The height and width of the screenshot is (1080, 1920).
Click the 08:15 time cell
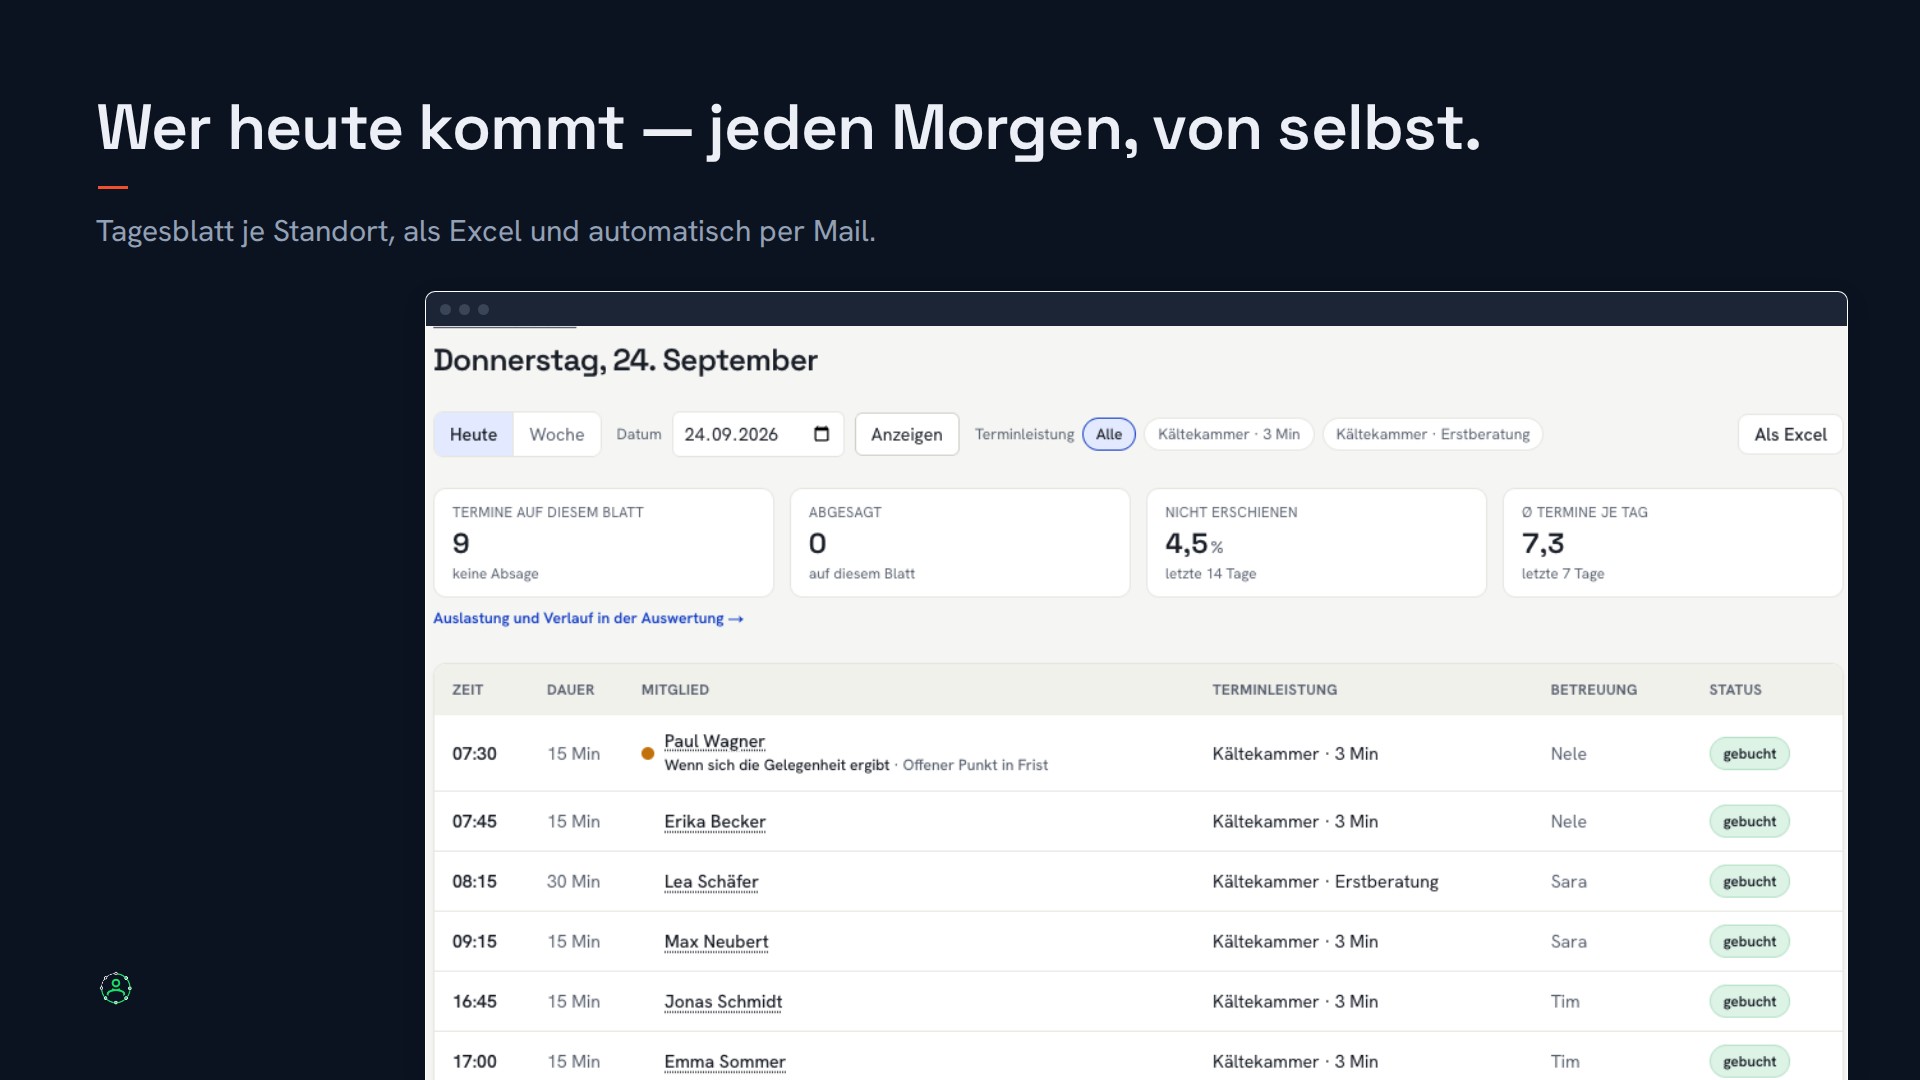coord(474,881)
